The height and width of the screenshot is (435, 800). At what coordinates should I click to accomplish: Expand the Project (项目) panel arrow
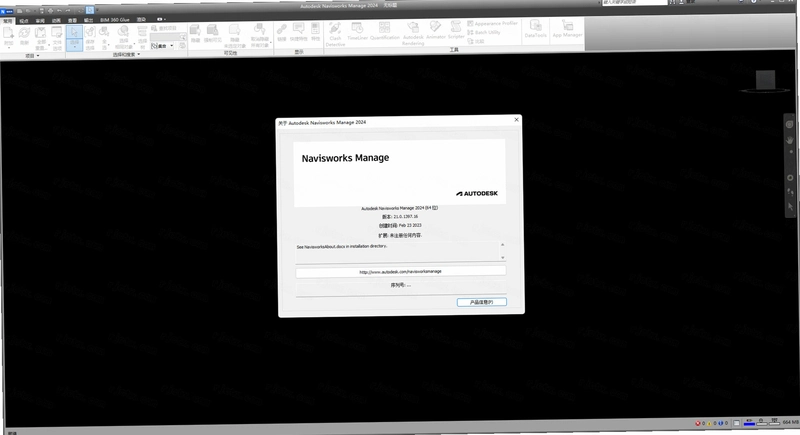(38, 56)
